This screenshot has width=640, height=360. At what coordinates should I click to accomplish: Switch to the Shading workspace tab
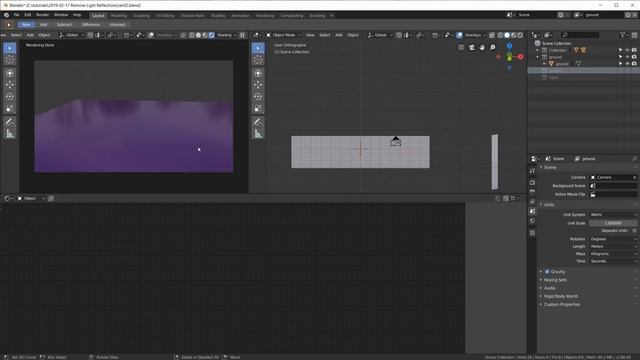tap(218, 16)
